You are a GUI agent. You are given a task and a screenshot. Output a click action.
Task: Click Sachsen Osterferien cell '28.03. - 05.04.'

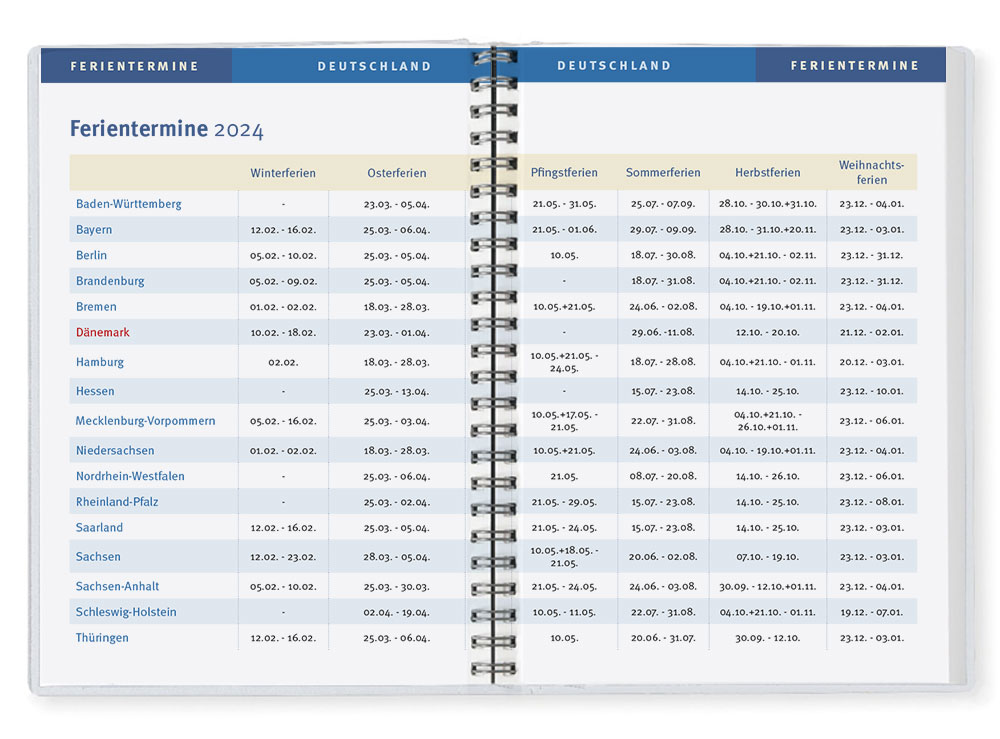coord(397,557)
